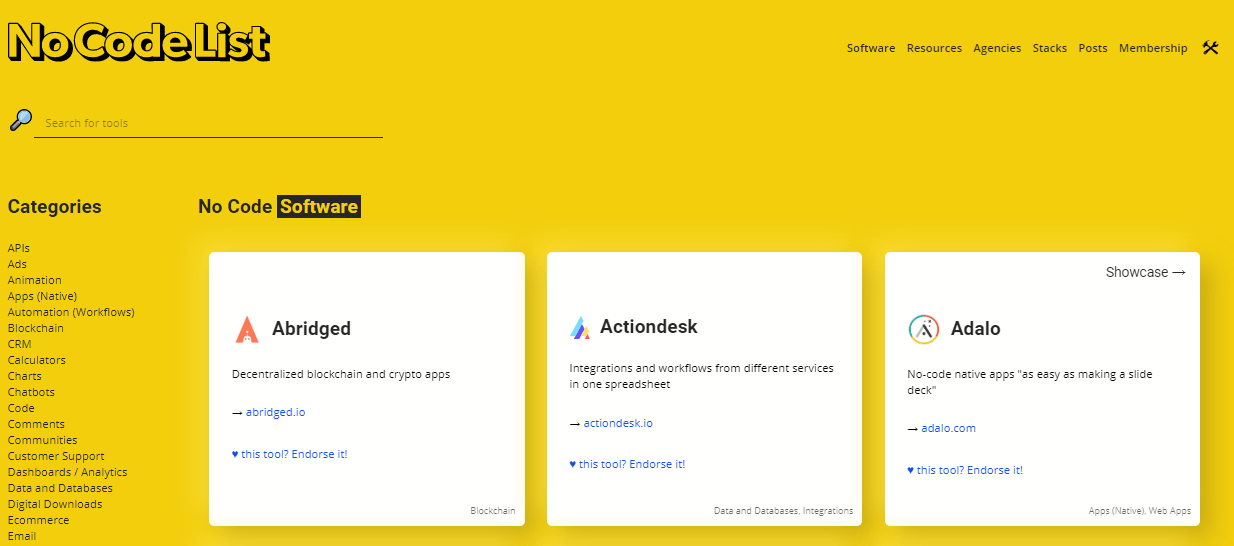1234x546 pixels.
Task: Open the Membership menu item
Action: [x=1153, y=48]
